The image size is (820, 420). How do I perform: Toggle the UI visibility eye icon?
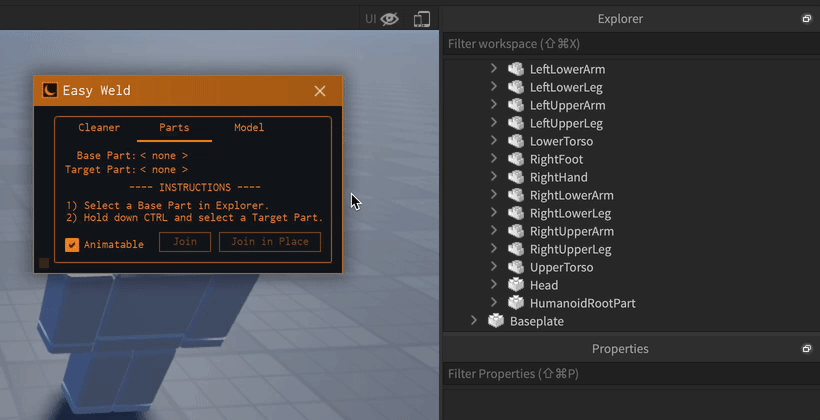pos(390,19)
